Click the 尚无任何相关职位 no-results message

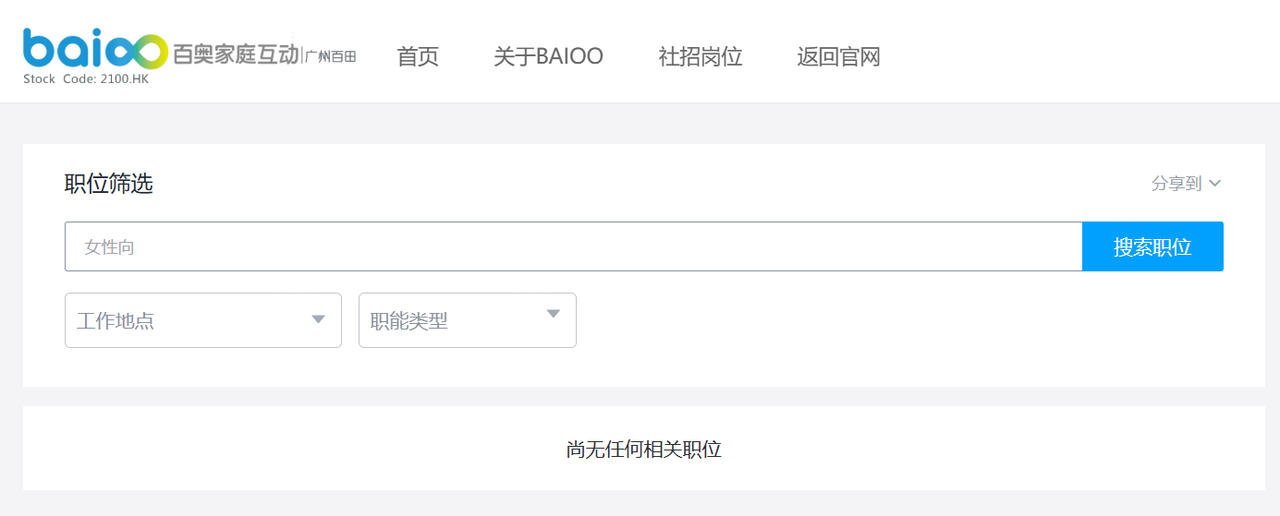(x=644, y=450)
